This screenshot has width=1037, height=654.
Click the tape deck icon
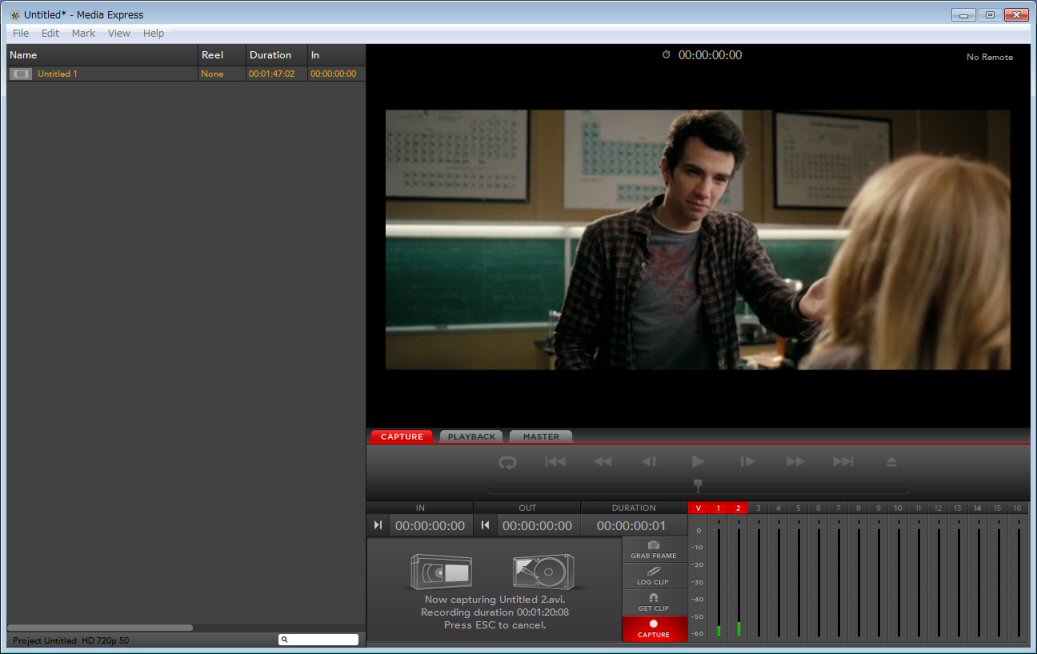coord(440,571)
